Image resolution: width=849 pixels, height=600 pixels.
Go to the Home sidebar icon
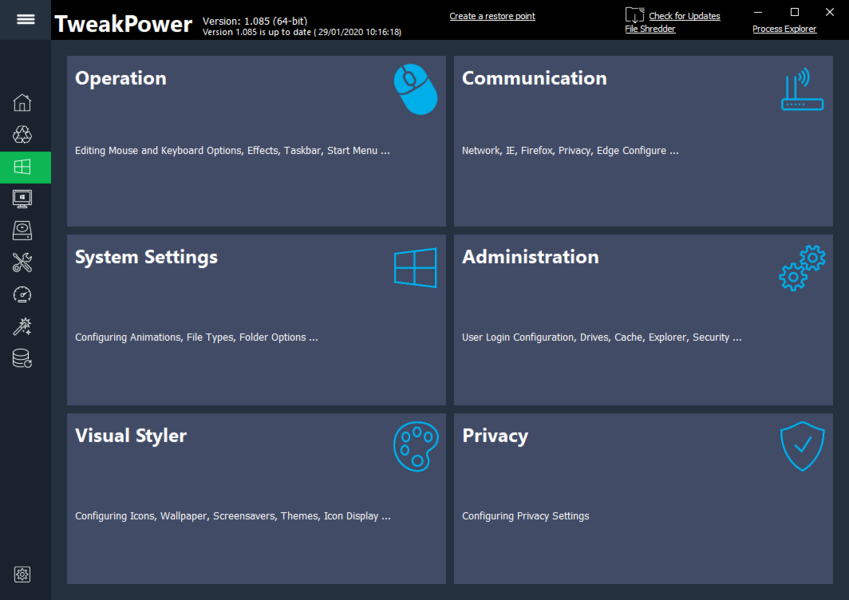(x=22, y=103)
